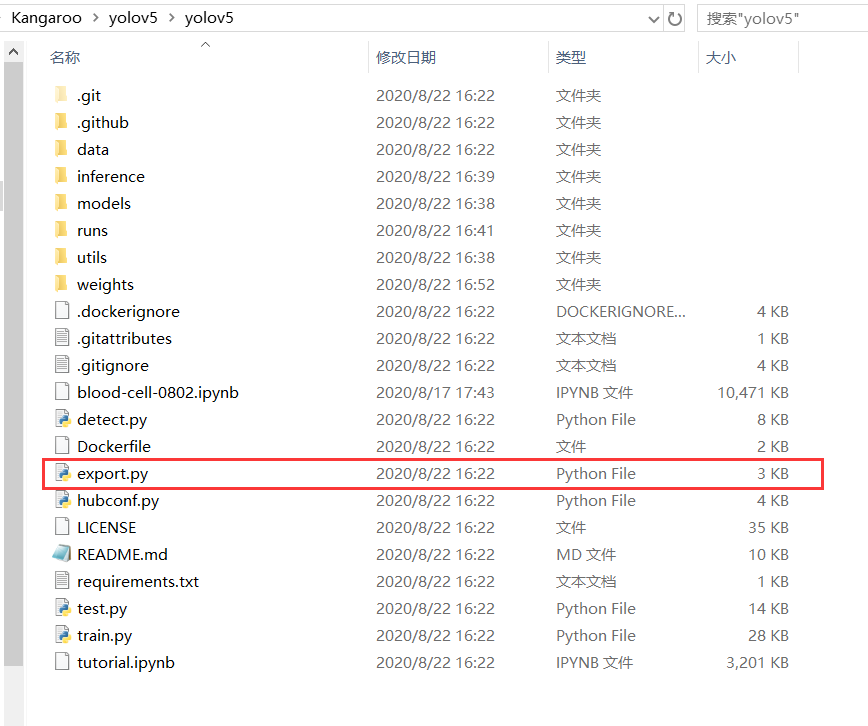This screenshot has height=726, width=868.
Task: Click the .gitattributes text file icon
Action: pyautogui.click(x=62, y=338)
